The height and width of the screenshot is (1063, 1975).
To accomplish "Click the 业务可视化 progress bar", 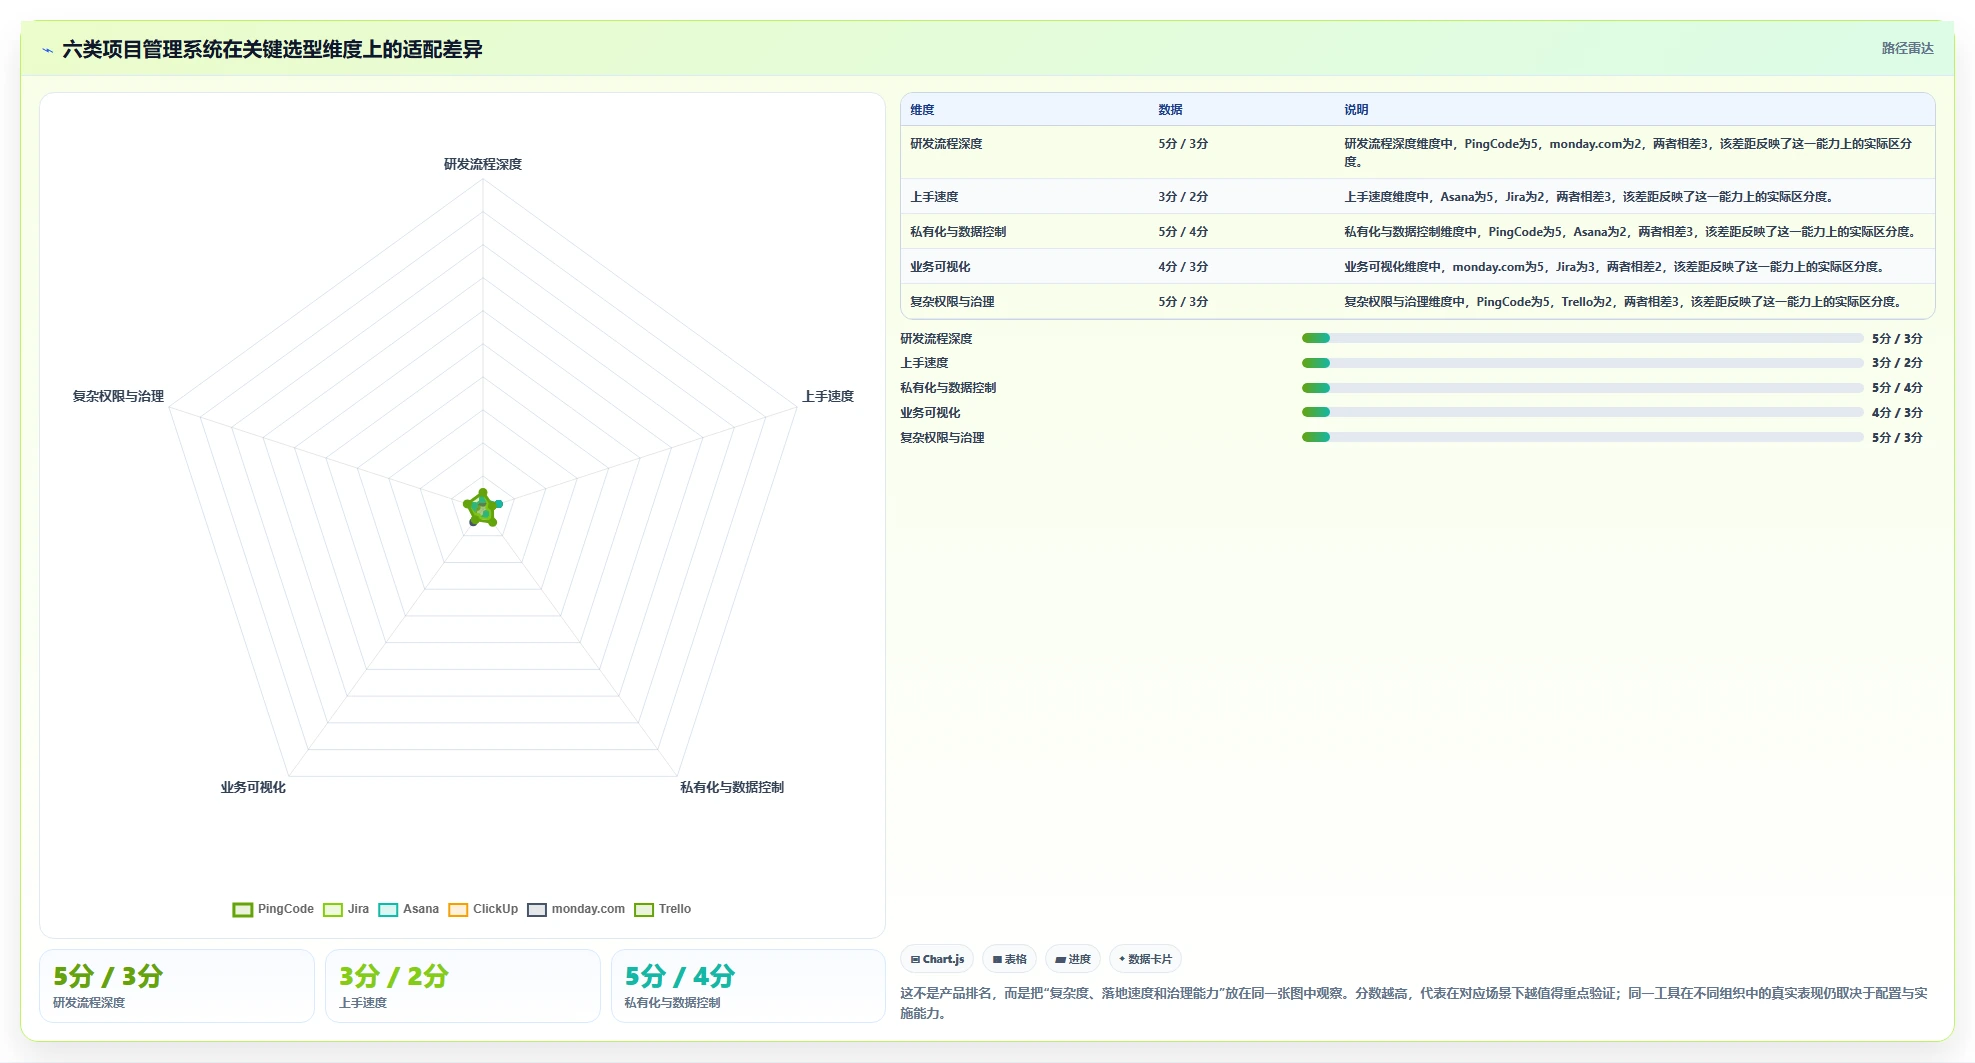I will click(x=1582, y=412).
